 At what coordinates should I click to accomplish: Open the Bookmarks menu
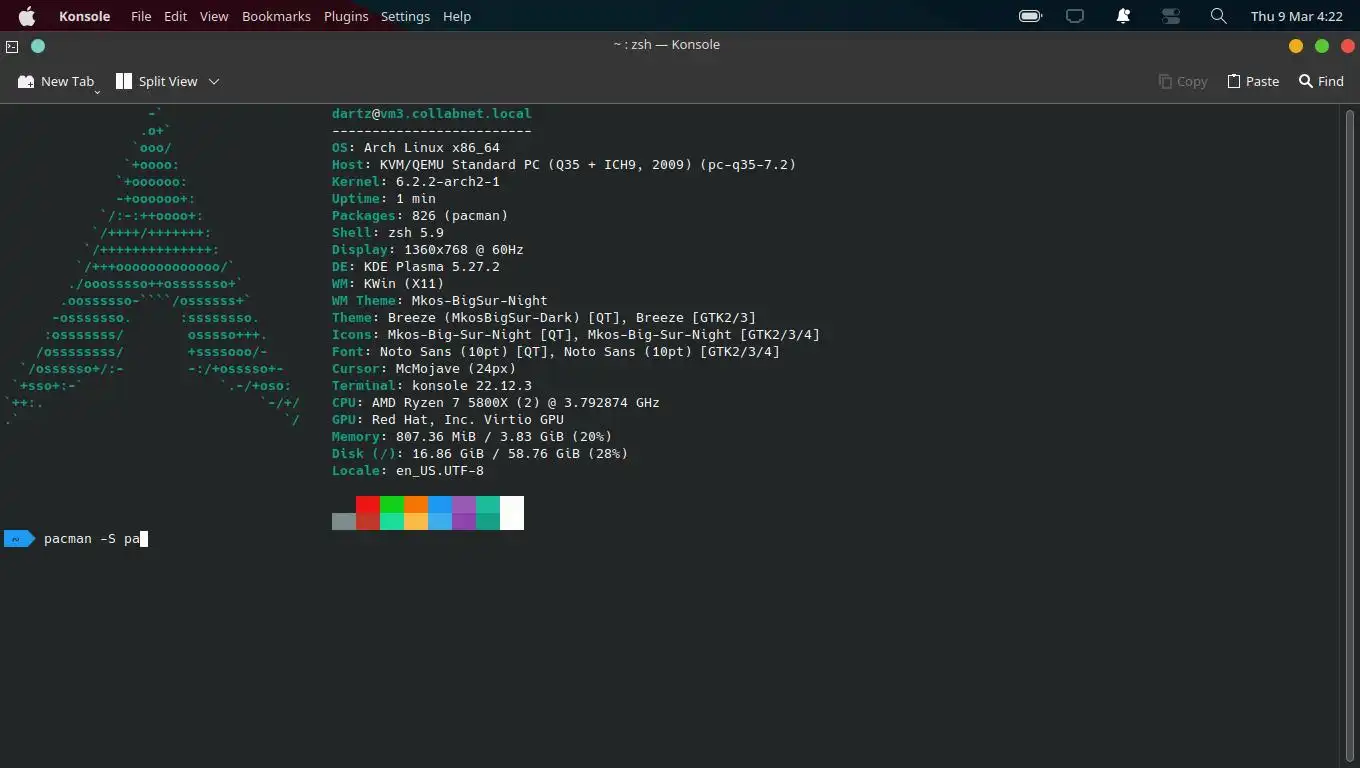276,16
